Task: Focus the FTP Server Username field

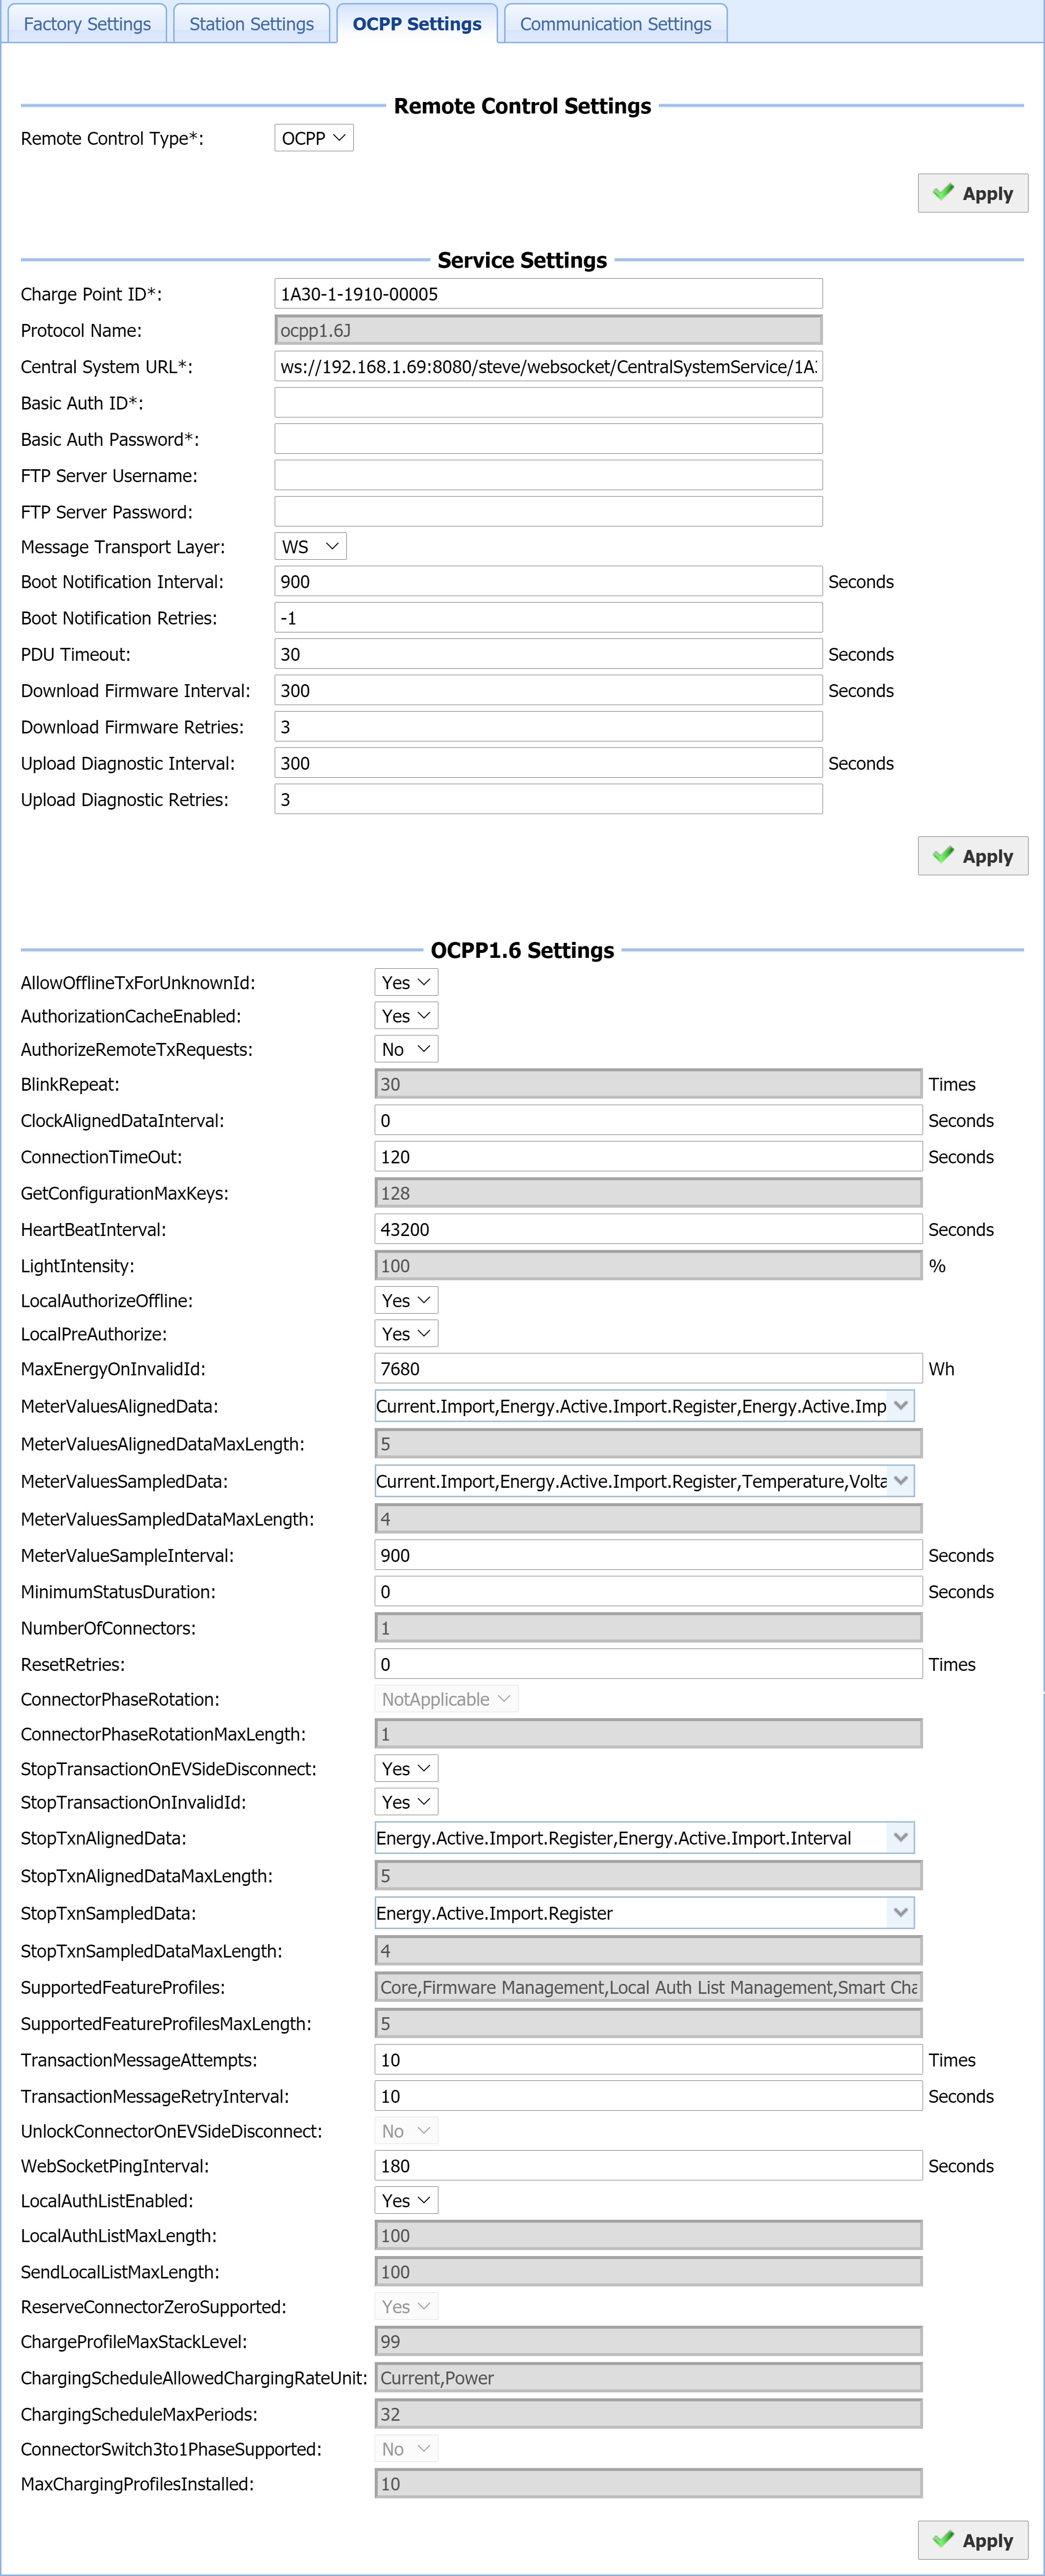Action: [548, 476]
